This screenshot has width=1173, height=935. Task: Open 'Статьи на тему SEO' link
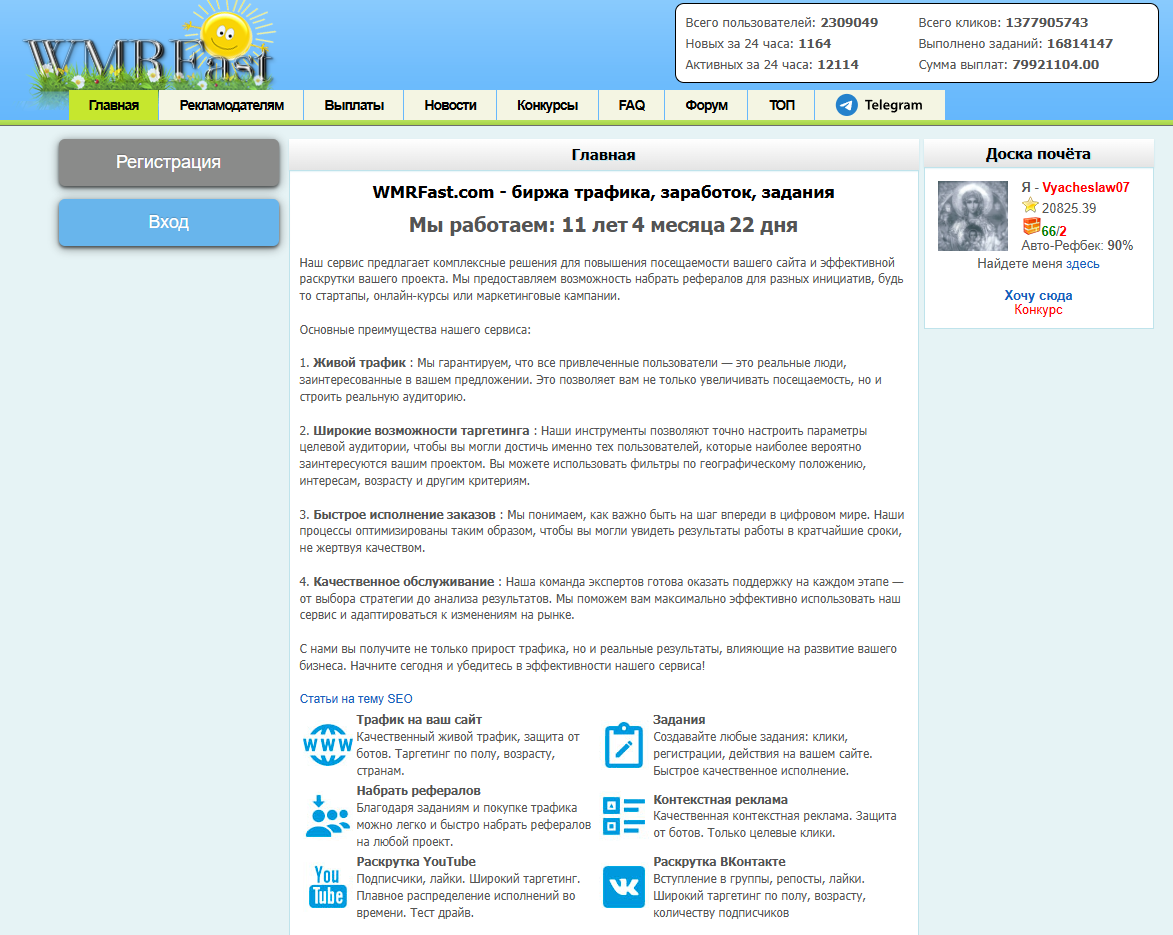click(x=356, y=699)
